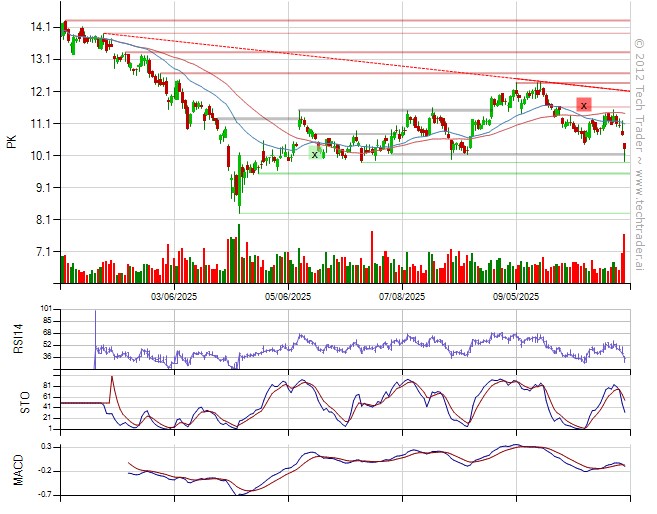The width and height of the screenshot is (657, 514).
Task: Click the 12.1 price axis label
Action: coord(41,91)
